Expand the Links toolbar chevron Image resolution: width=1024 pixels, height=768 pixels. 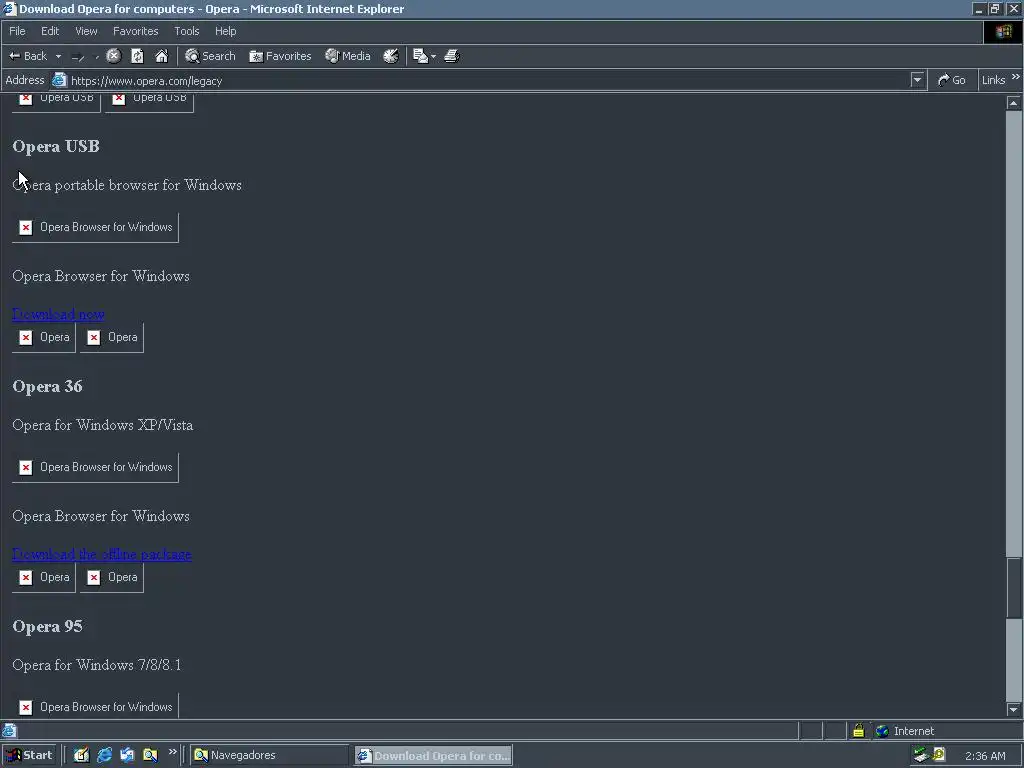1016,77
